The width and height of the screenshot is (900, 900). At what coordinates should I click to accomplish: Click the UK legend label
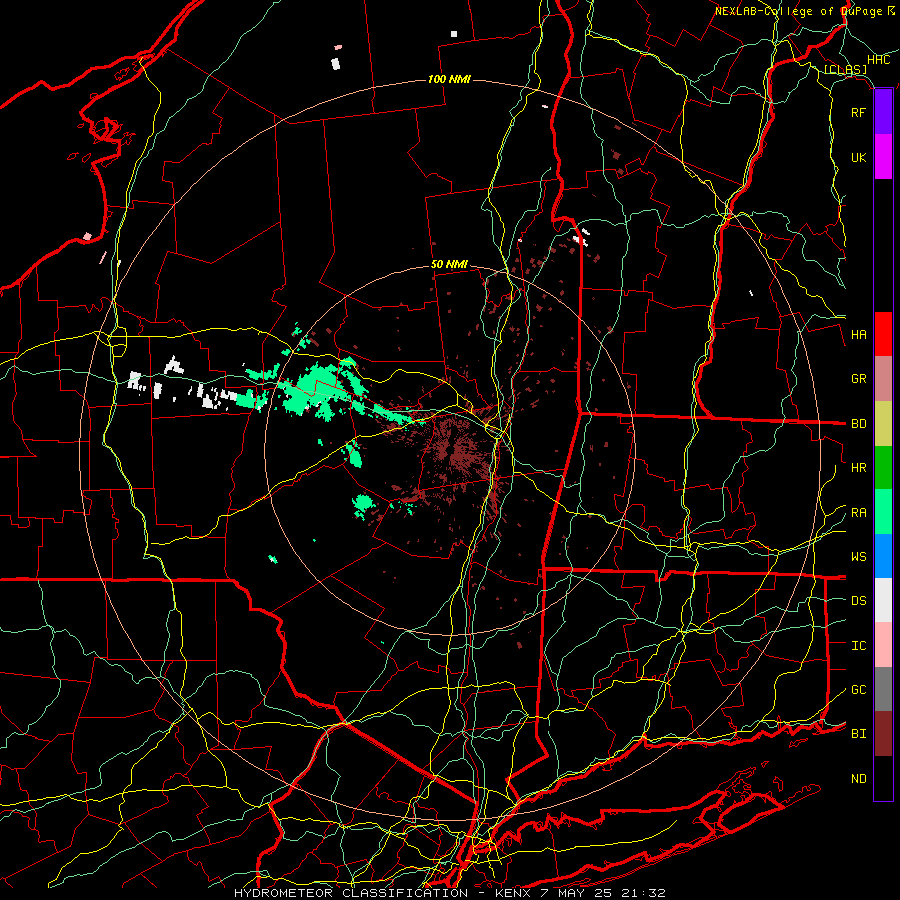(858, 157)
